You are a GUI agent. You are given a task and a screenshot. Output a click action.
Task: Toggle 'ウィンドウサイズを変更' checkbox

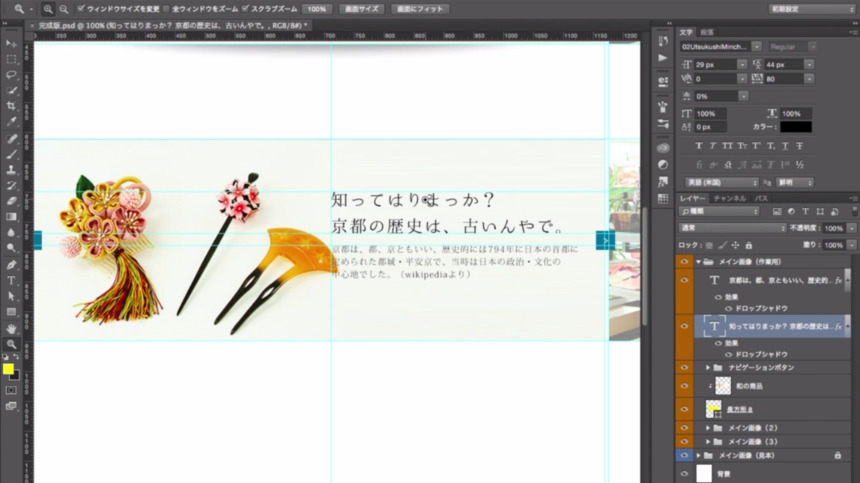pos(81,9)
